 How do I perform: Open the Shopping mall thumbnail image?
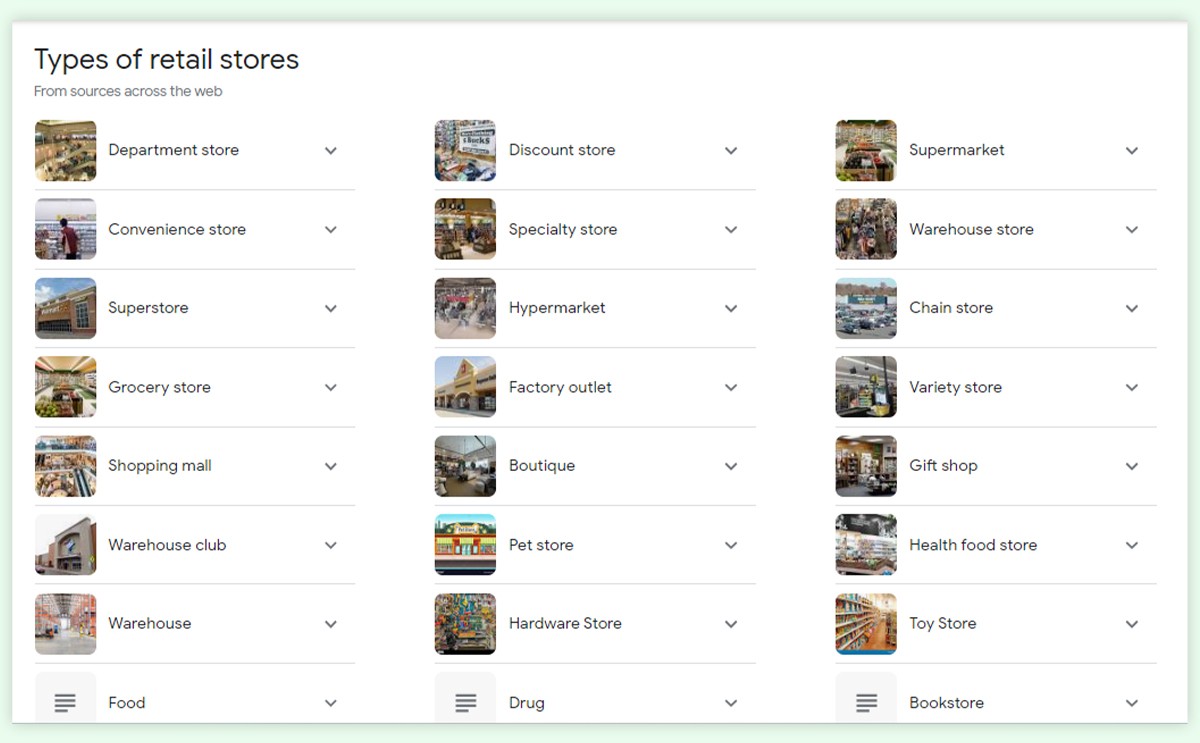point(66,466)
